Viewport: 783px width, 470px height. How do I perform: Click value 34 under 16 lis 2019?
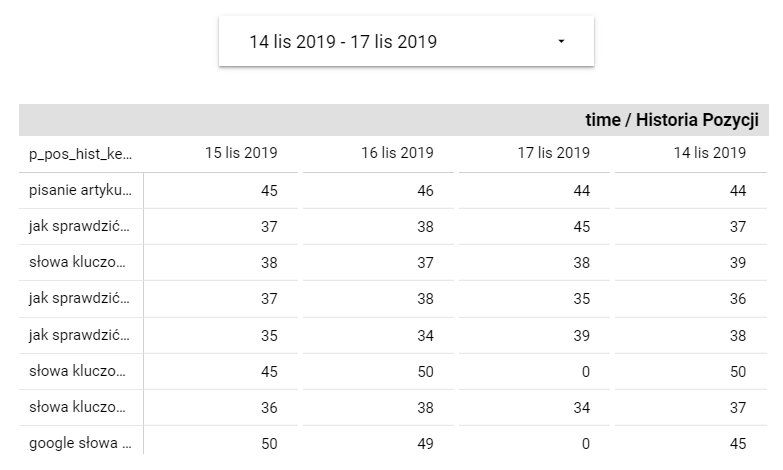tap(425, 336)
